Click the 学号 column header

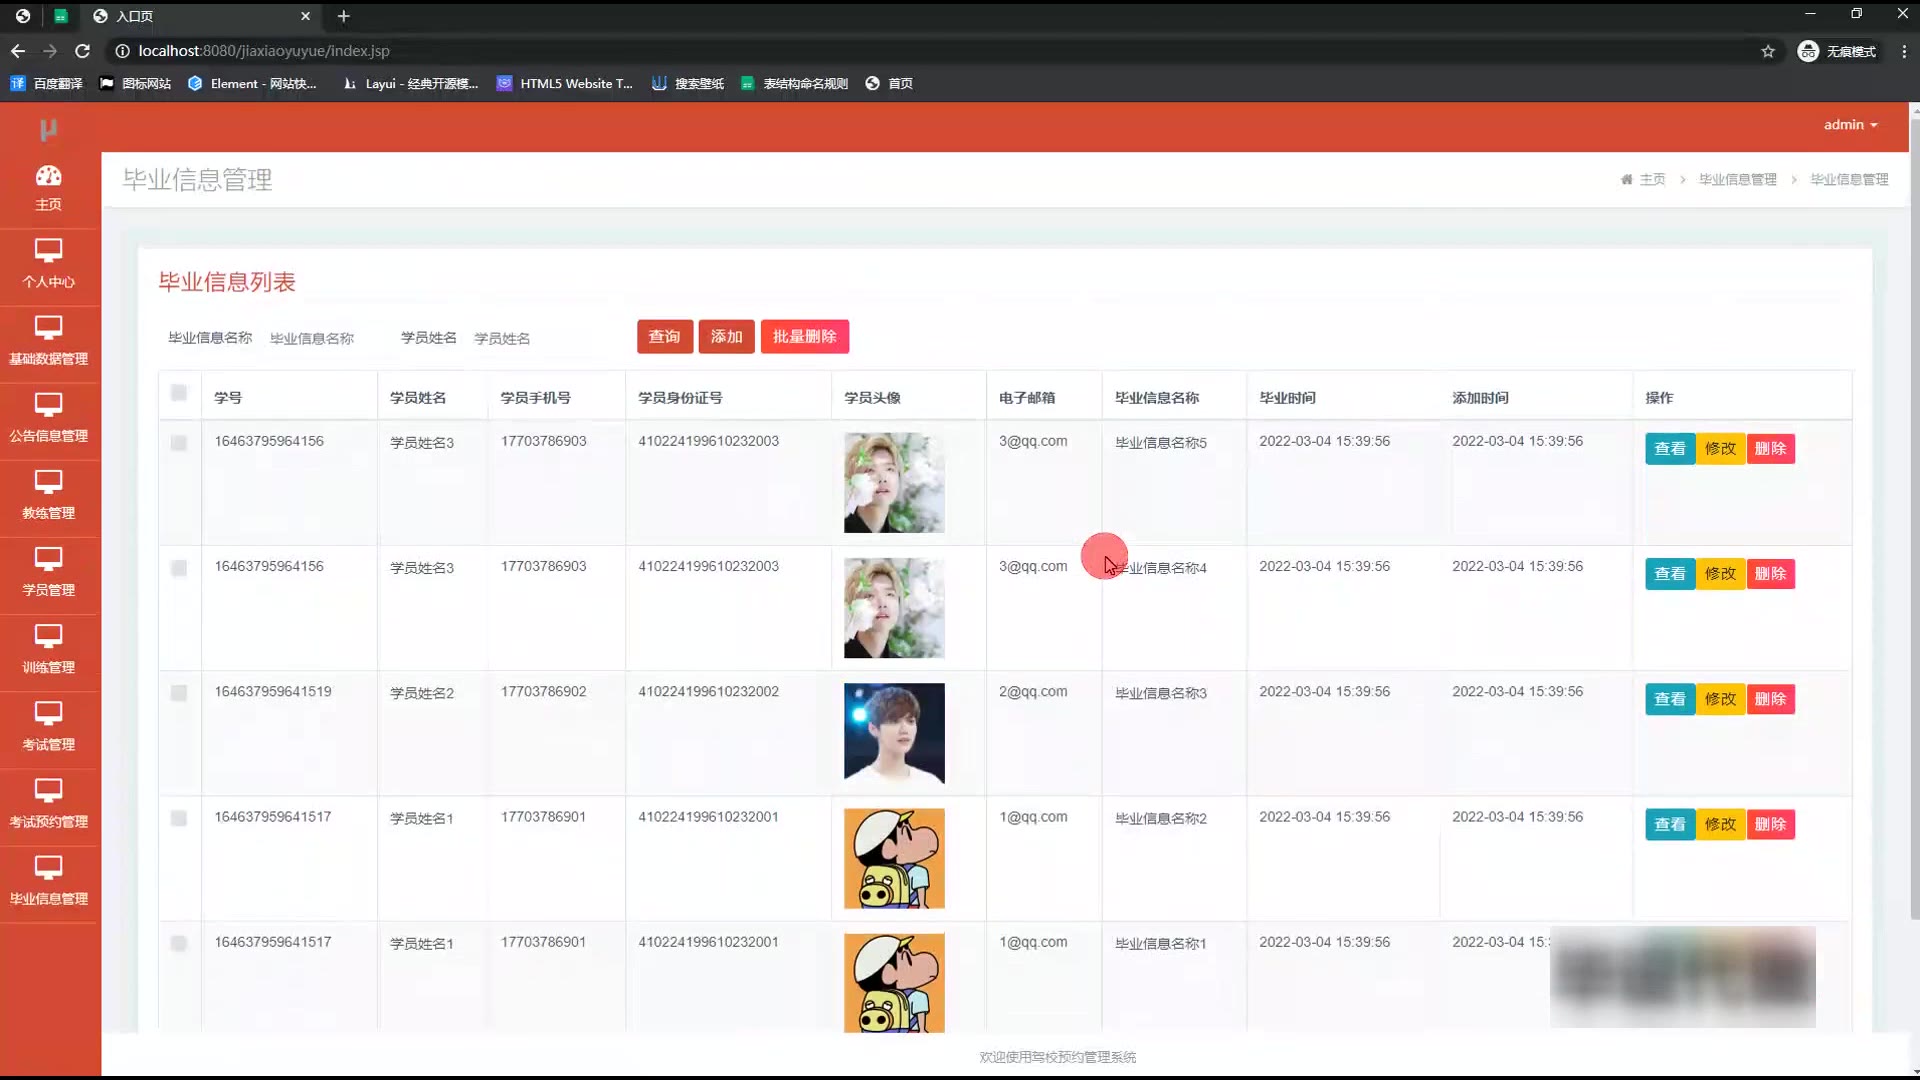[228, 398]
